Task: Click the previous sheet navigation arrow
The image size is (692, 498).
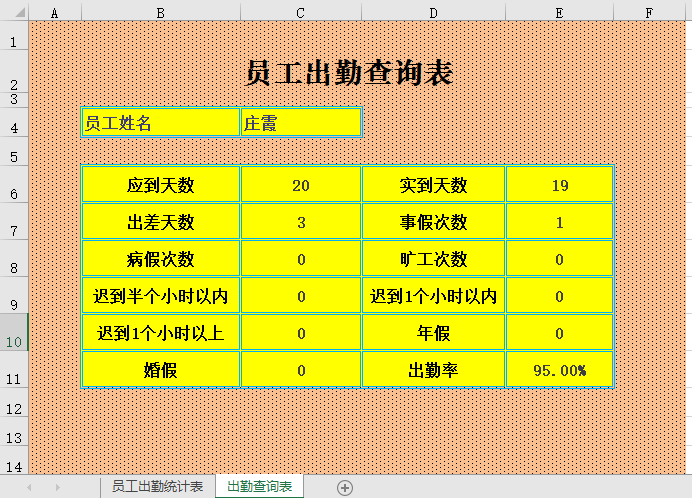Action: 29,487
